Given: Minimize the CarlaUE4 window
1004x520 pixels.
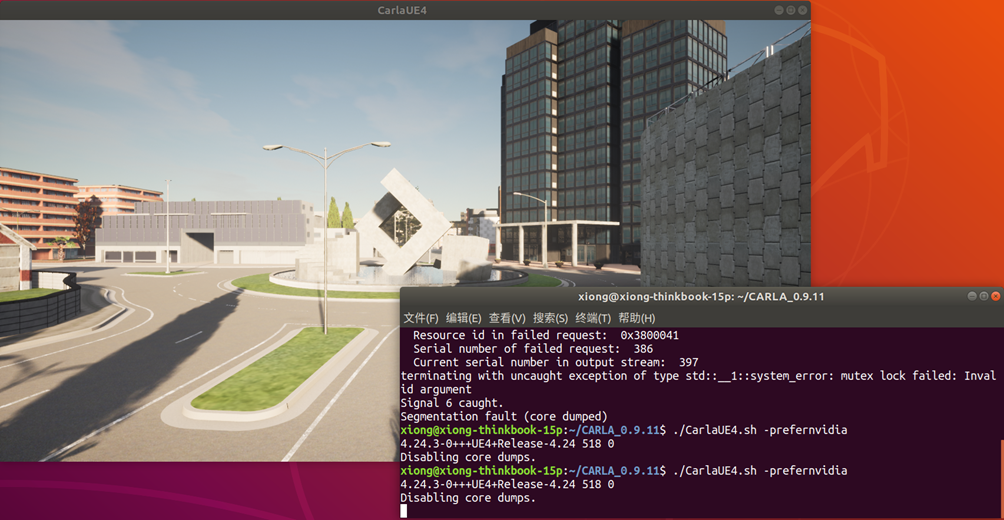Looking at the screenshot, I should coord(779,10).
